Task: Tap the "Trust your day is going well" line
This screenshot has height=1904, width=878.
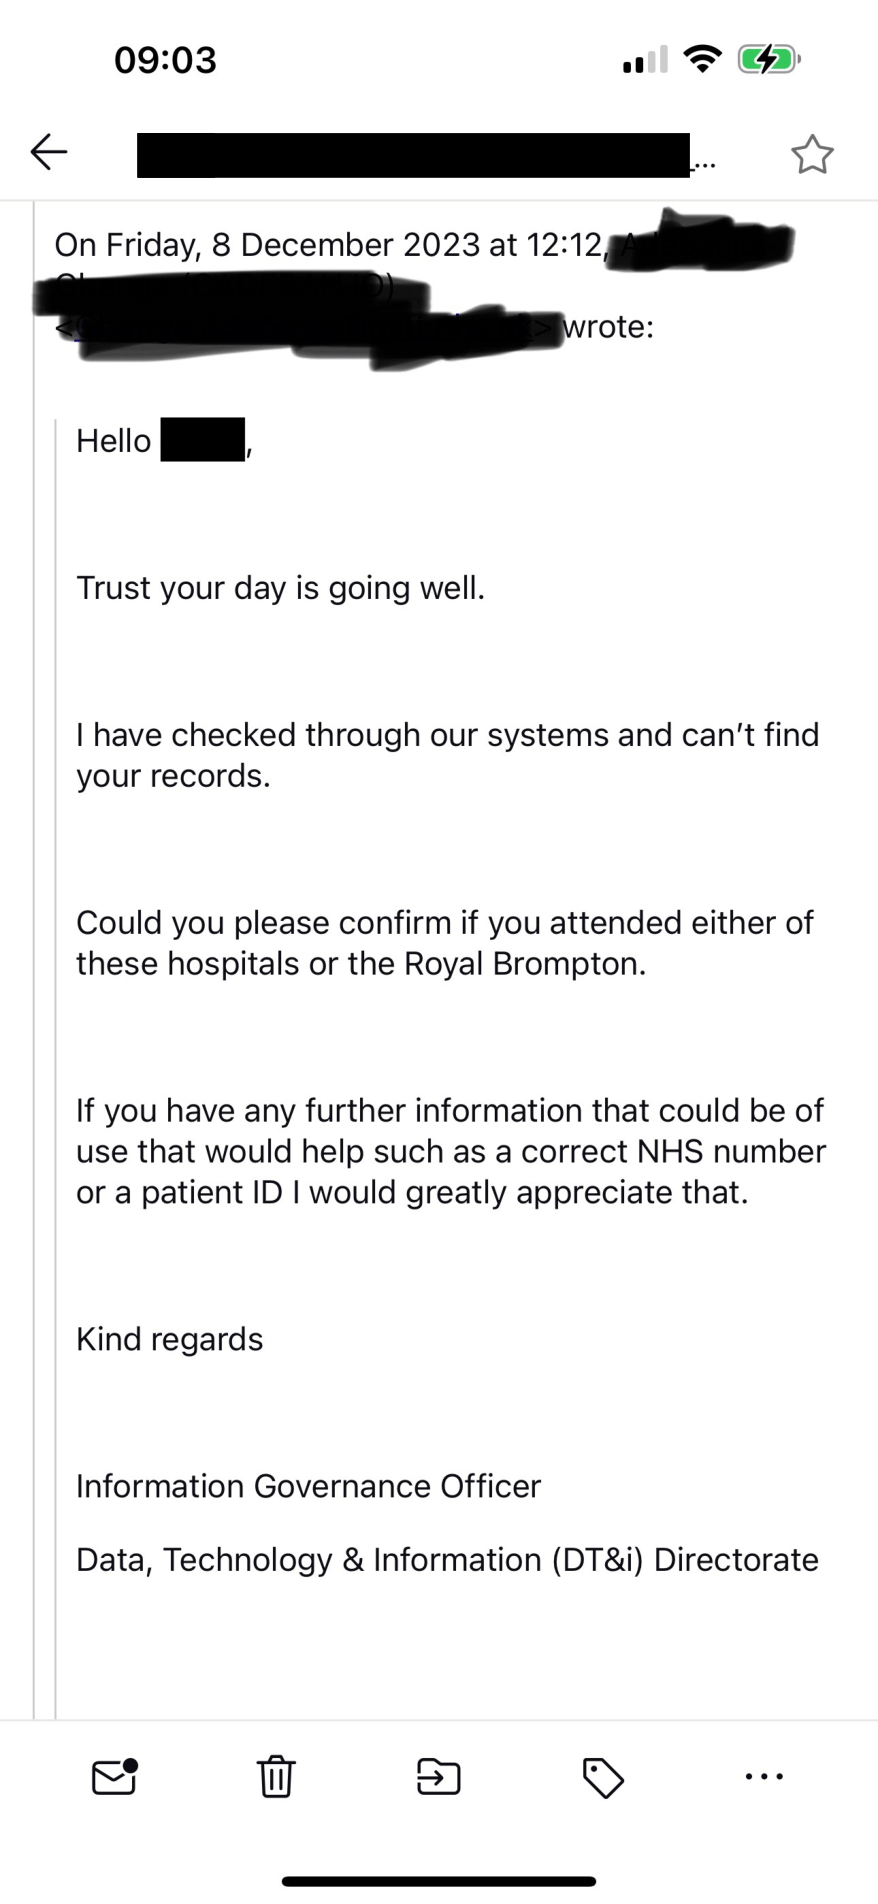Action: click(x=280, y=587)
